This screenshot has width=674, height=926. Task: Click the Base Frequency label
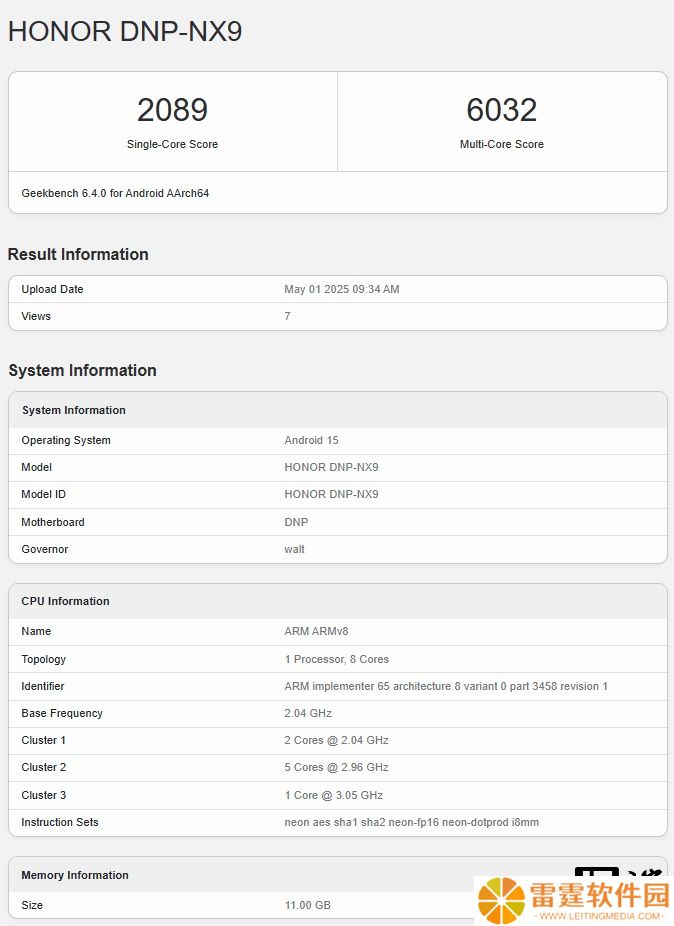[62, 713]
